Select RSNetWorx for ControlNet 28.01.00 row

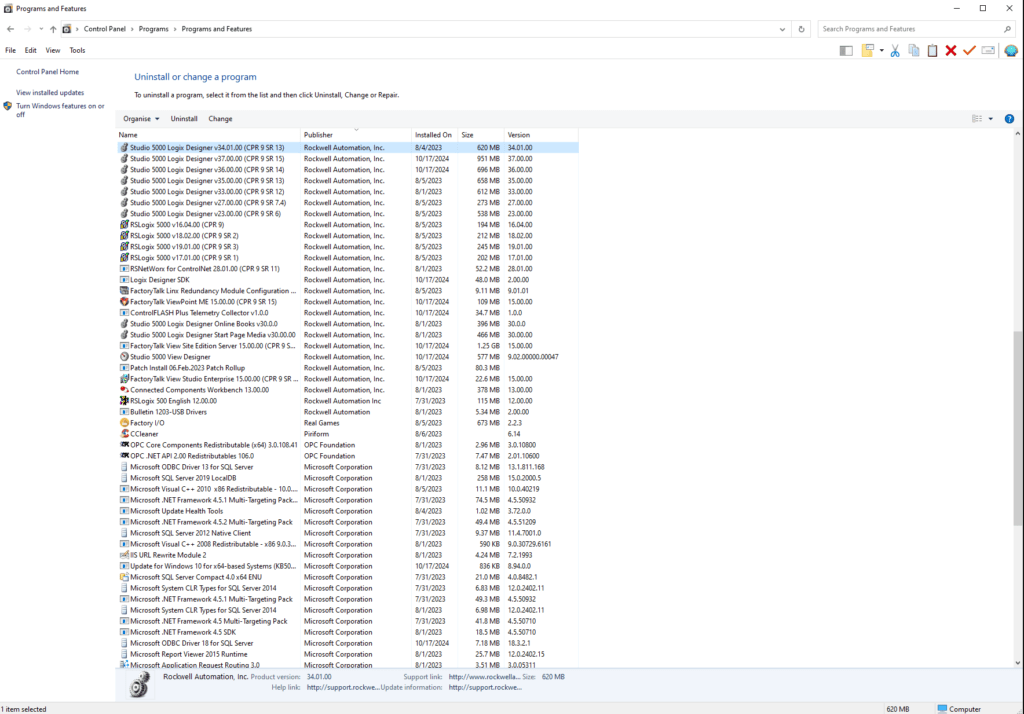347,268
